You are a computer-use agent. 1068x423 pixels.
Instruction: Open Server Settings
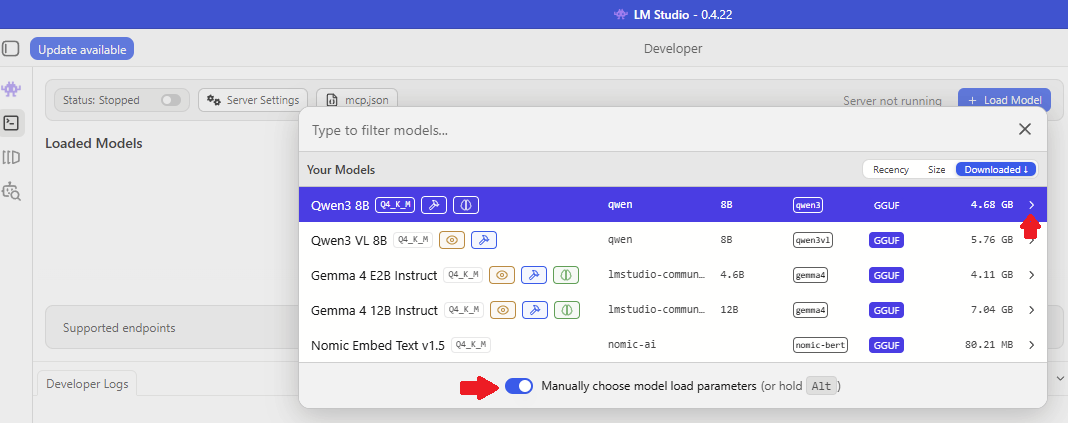click(253, 100)
